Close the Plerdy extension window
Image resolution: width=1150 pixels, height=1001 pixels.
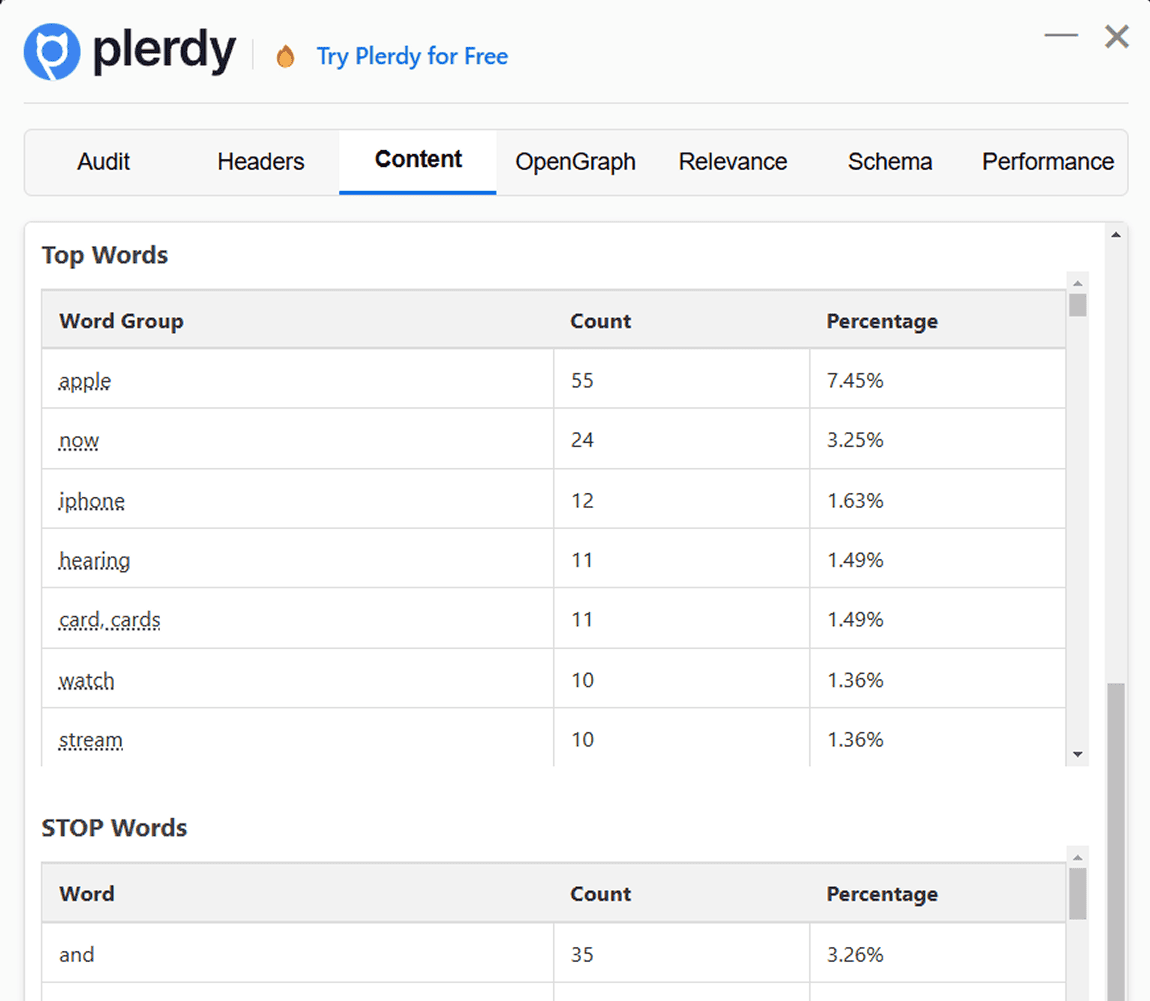pos(1116,37)
